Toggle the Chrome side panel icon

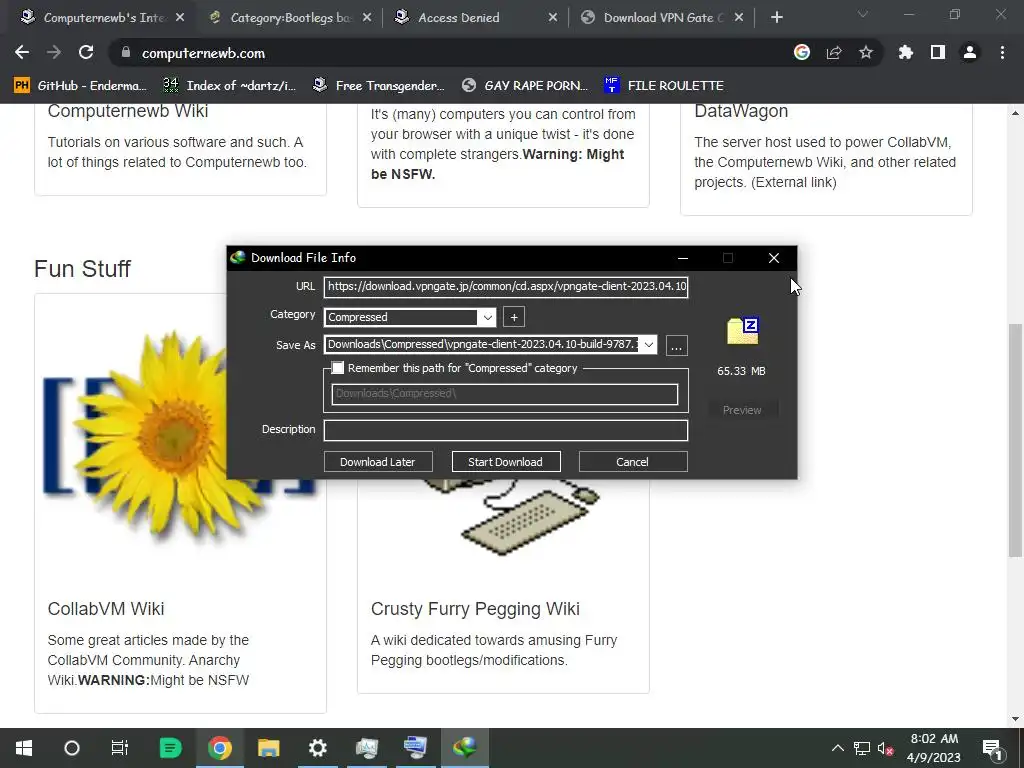938,52
